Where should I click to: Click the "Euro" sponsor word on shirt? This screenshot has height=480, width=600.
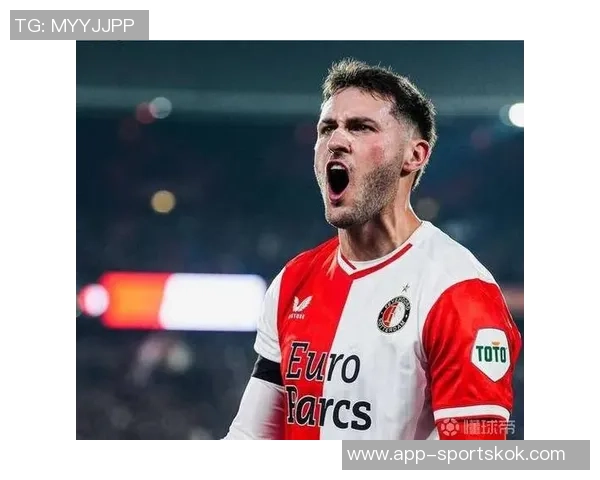[x=323, y=361]
